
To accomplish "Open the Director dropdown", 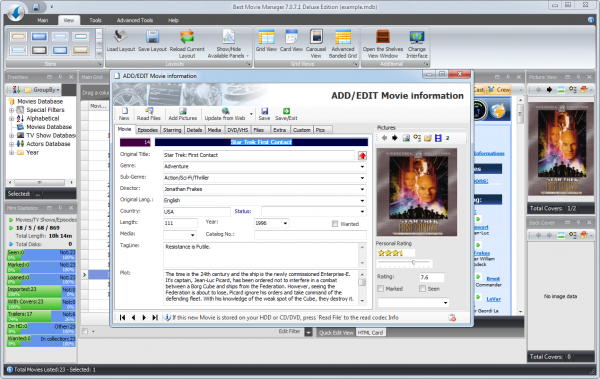I will pos(362,189).
